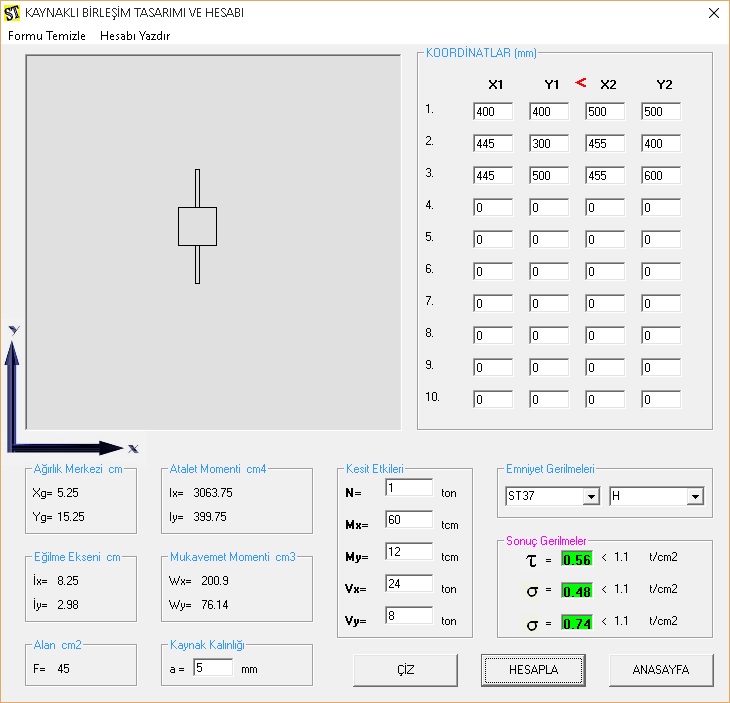Click the ÇİZ button
The image size is (730, 703).
[x=406, y=670]
